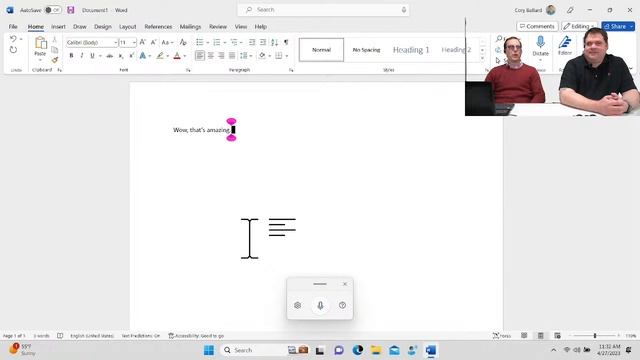Viewport: 640px width, 360px height.
Task: Toggle AutoSave switch
Action: tap(53, 10)
